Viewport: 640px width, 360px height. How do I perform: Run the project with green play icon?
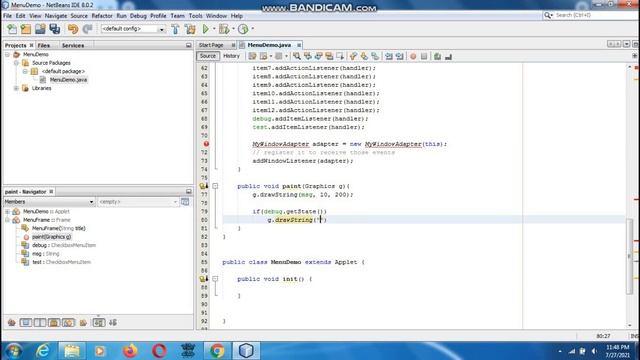(x=206, y=29)
